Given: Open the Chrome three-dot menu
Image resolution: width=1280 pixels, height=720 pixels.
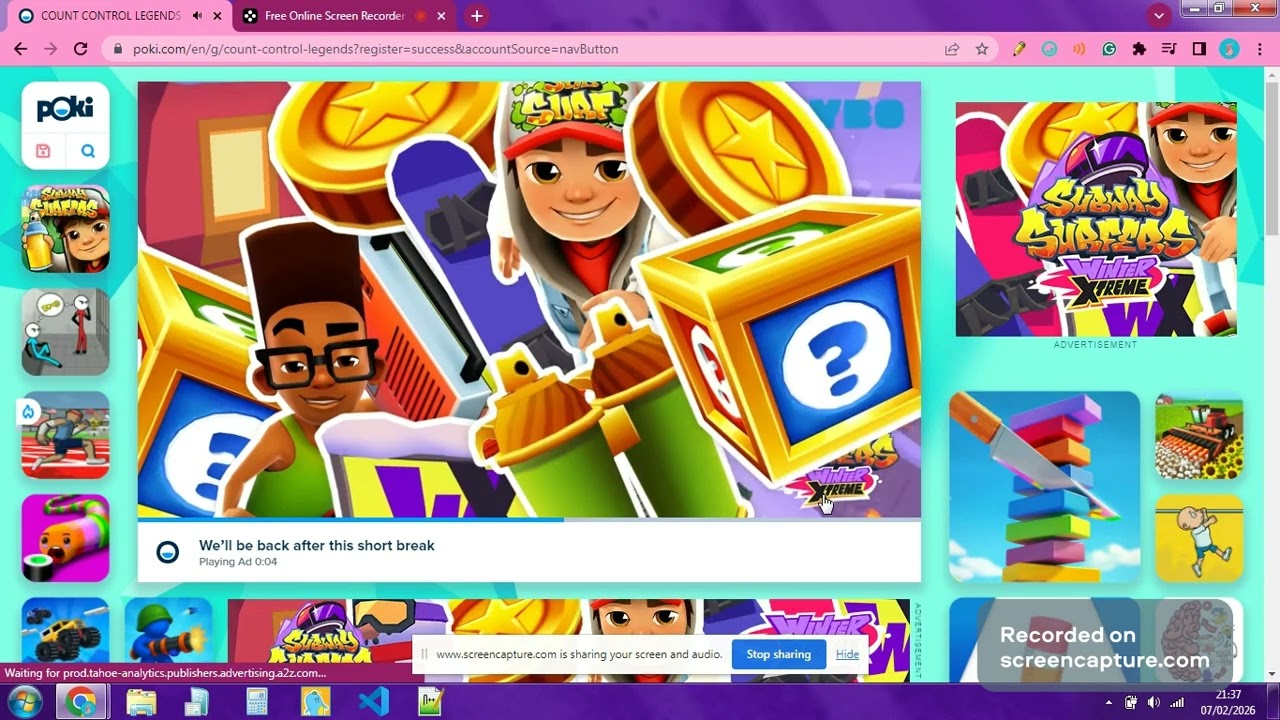Looking at the screenshot, I should (1258, 48).
